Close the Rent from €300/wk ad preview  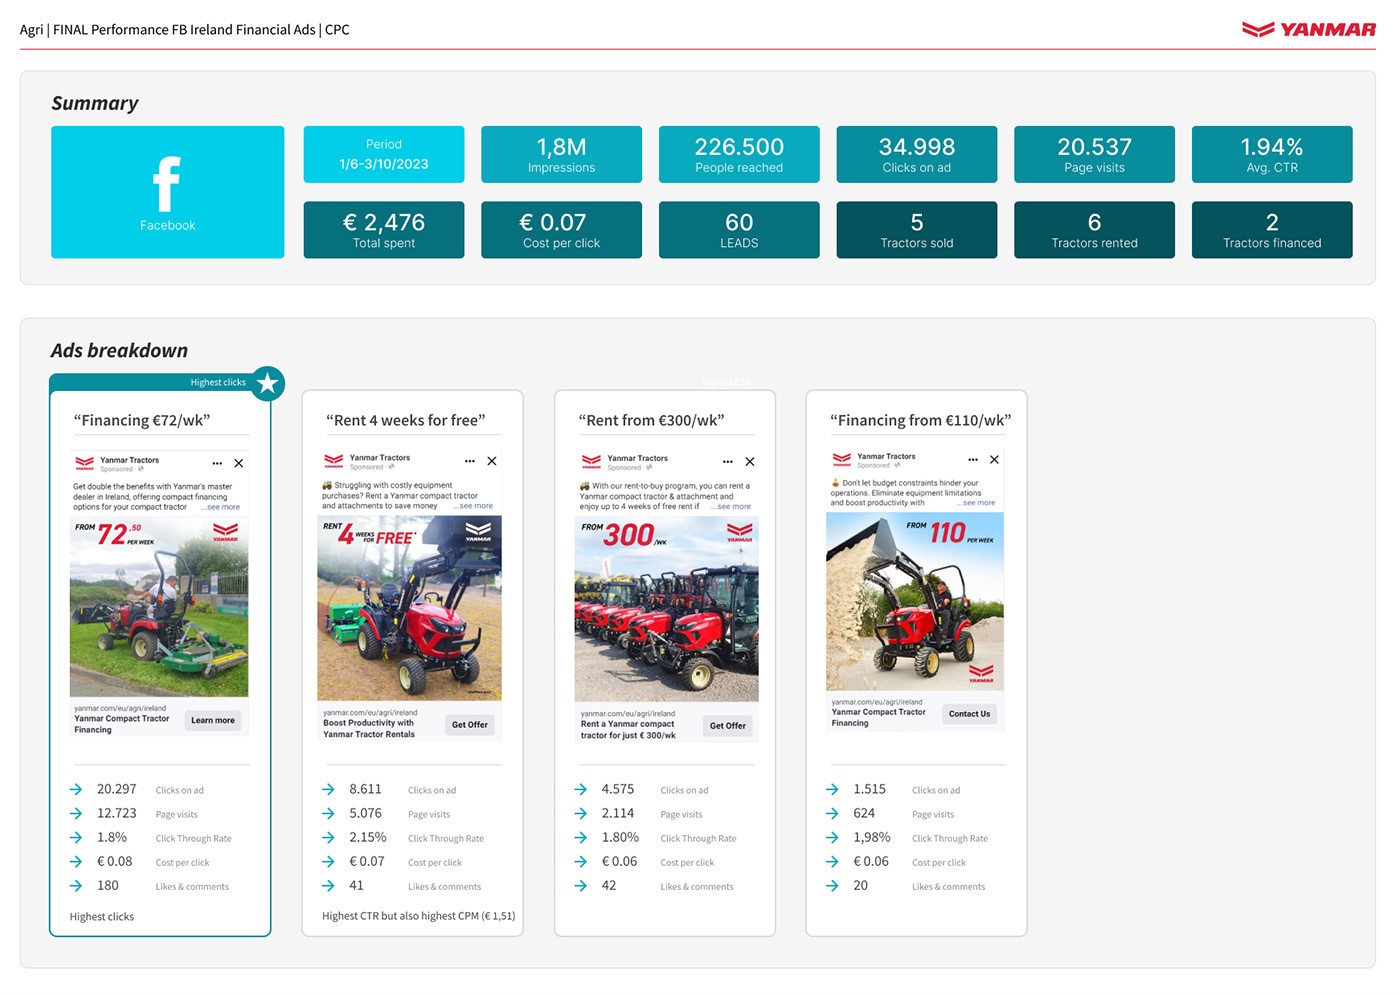750,462
